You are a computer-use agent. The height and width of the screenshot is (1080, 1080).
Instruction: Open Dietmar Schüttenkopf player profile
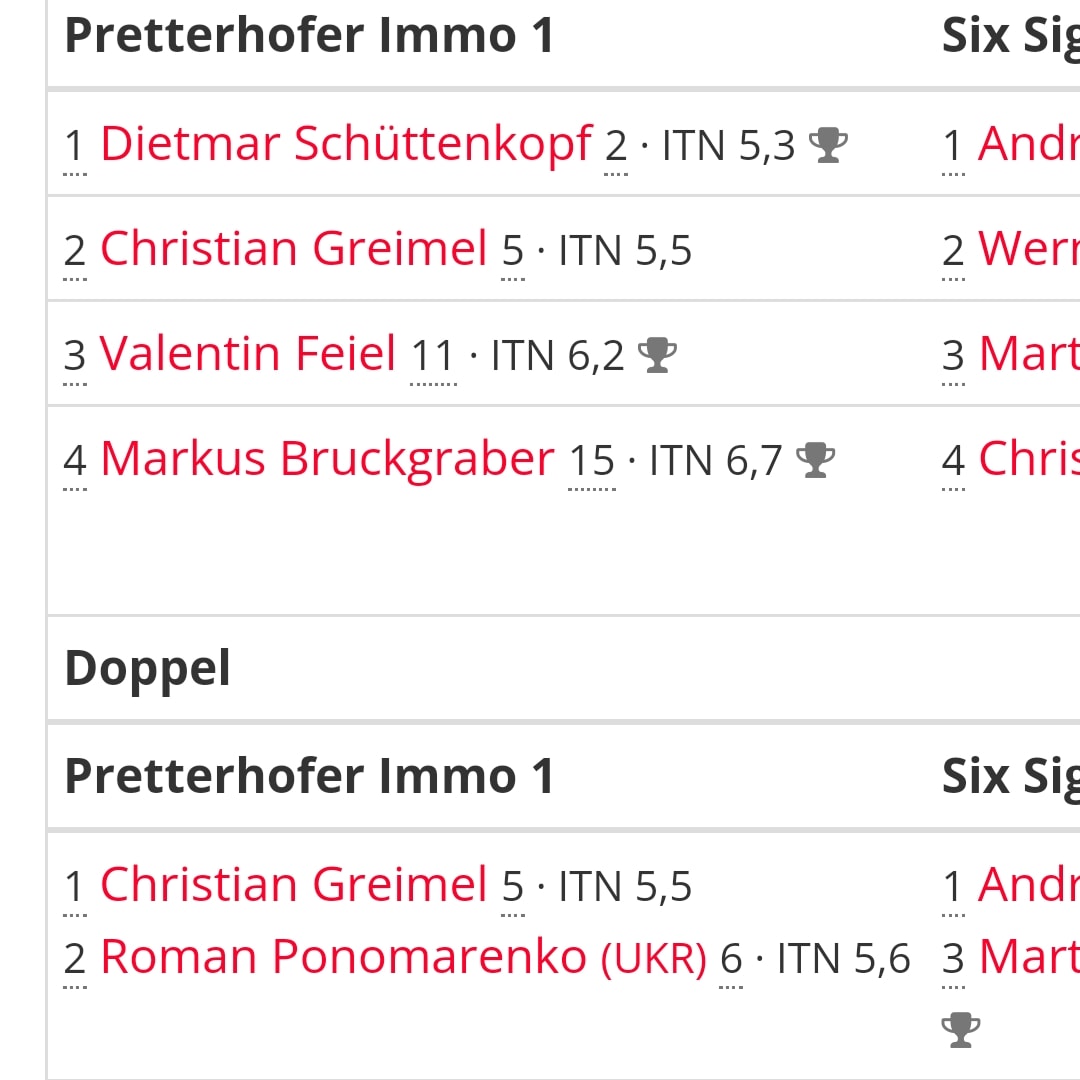(346, 144)
